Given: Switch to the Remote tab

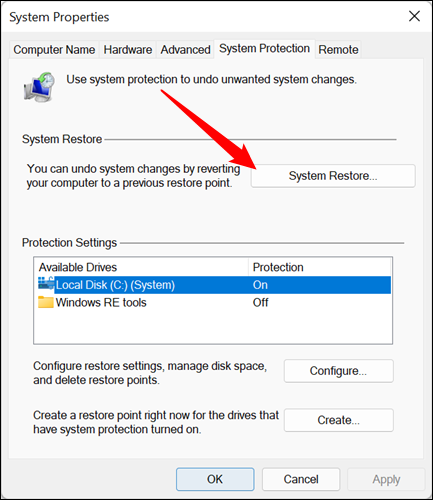Looking at the screenshot, I should pyautogui.click(x=338, y=50).
